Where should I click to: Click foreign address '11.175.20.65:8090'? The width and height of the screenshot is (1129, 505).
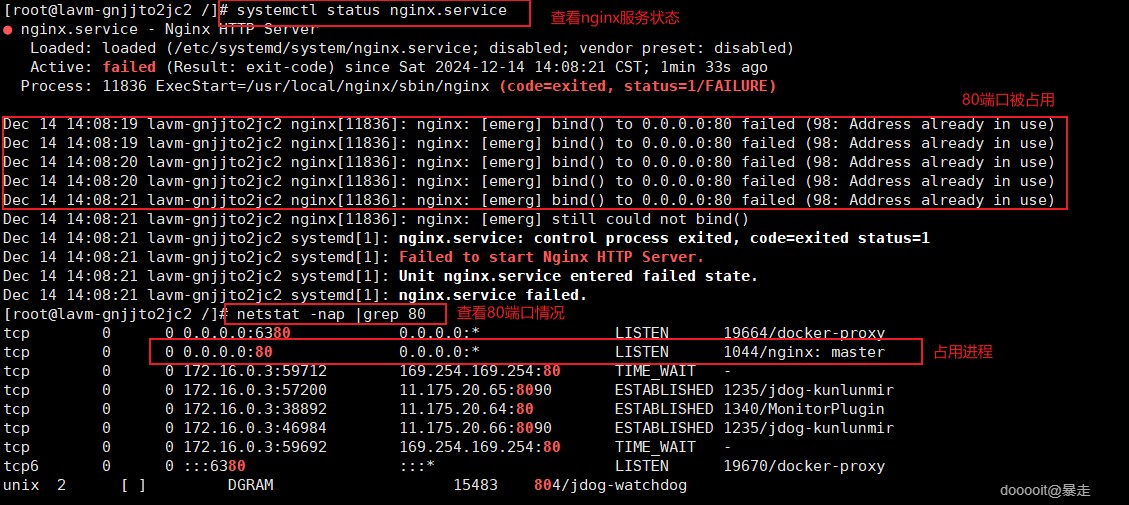475,390
